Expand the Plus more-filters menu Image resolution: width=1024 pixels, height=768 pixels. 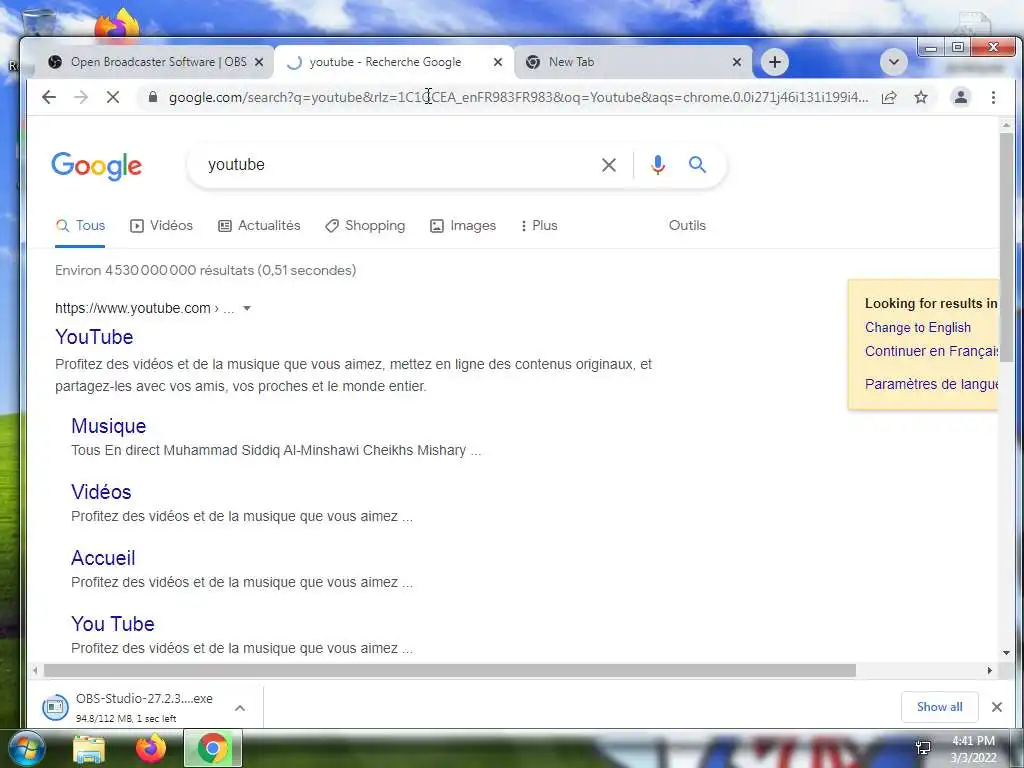tap(539, 226)
